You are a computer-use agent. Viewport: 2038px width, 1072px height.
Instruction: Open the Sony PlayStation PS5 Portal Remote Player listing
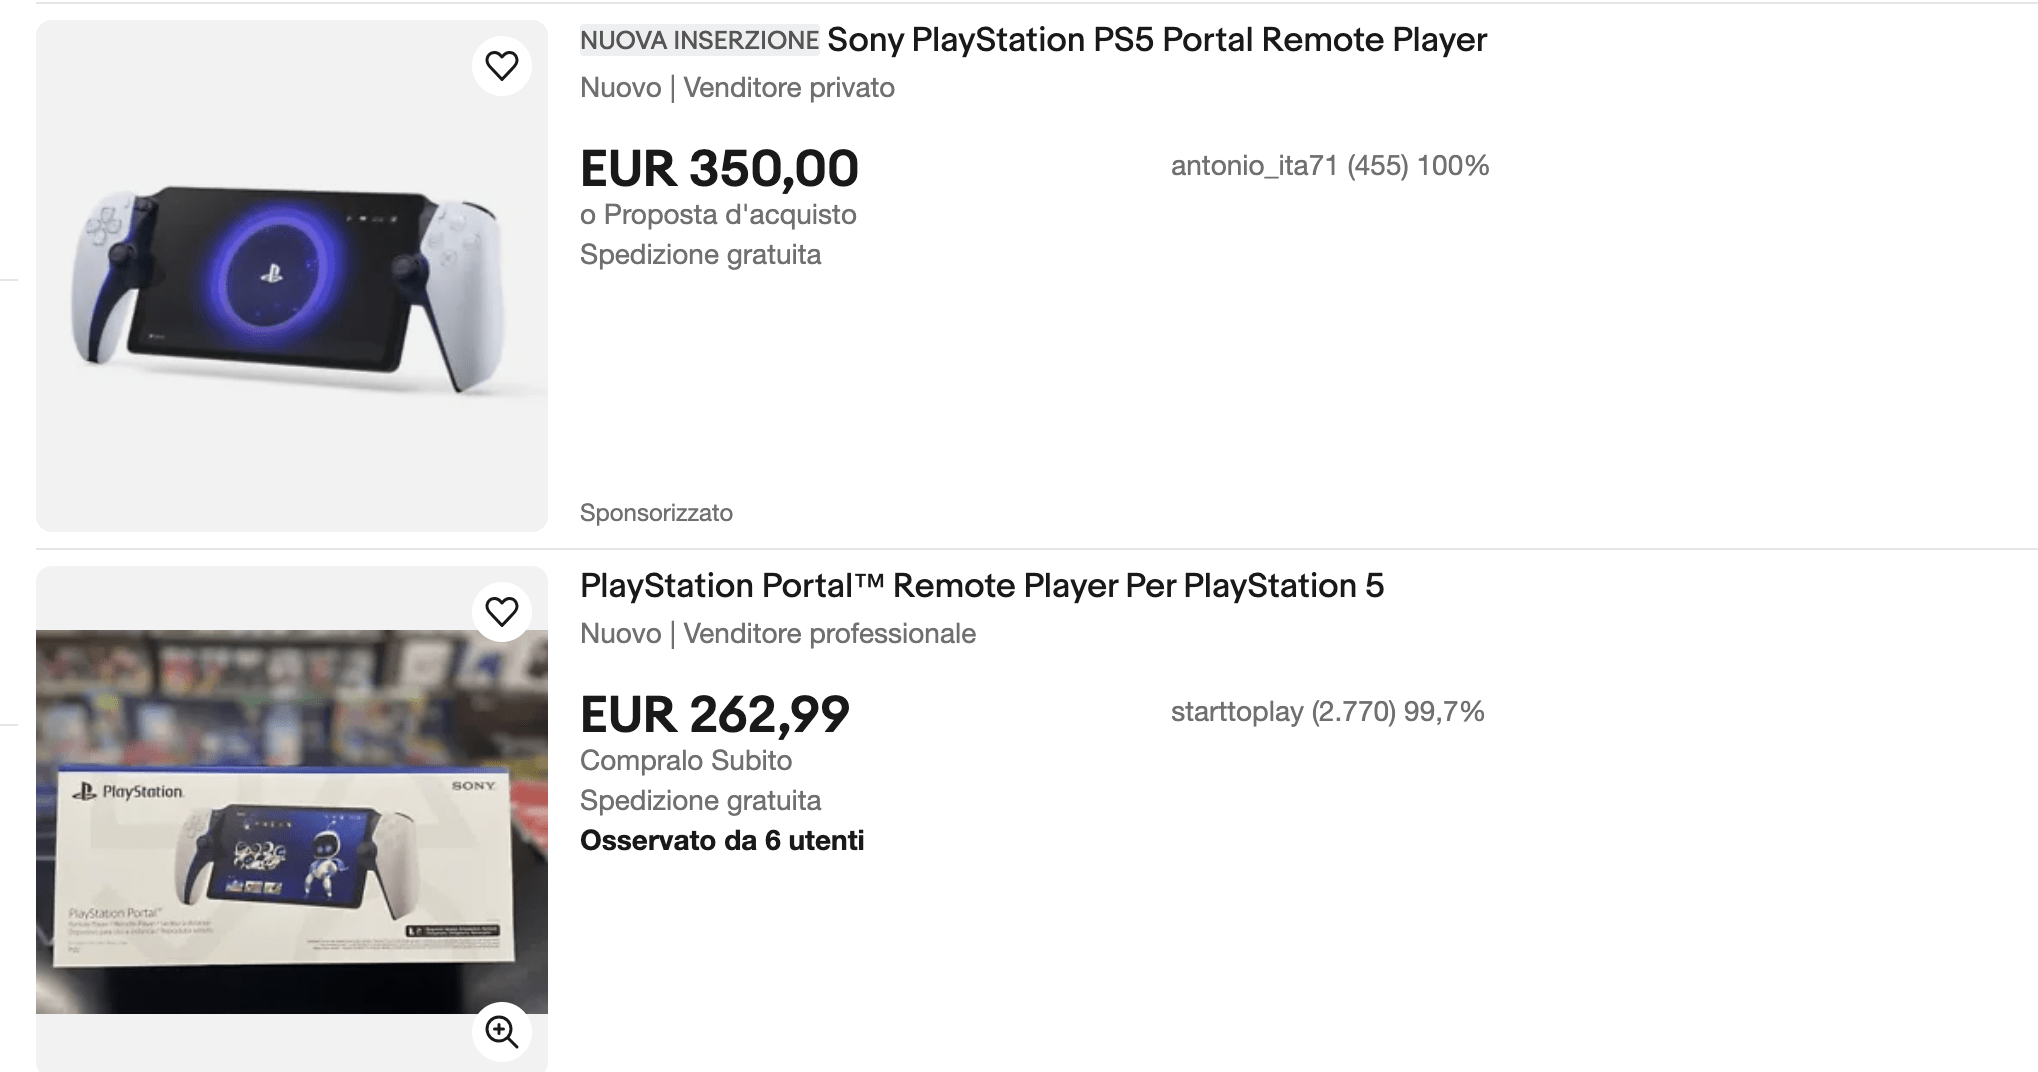coord(1156,40)
